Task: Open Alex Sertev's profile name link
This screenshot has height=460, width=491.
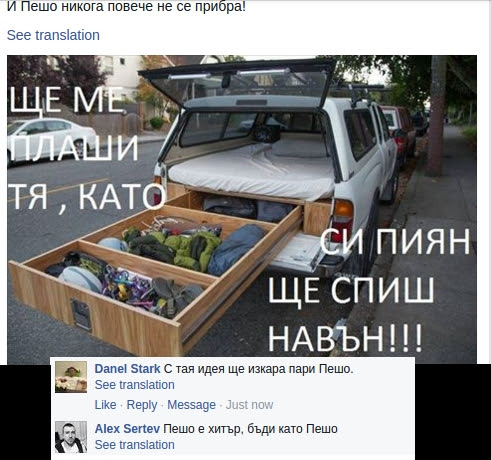Action: 127,429
